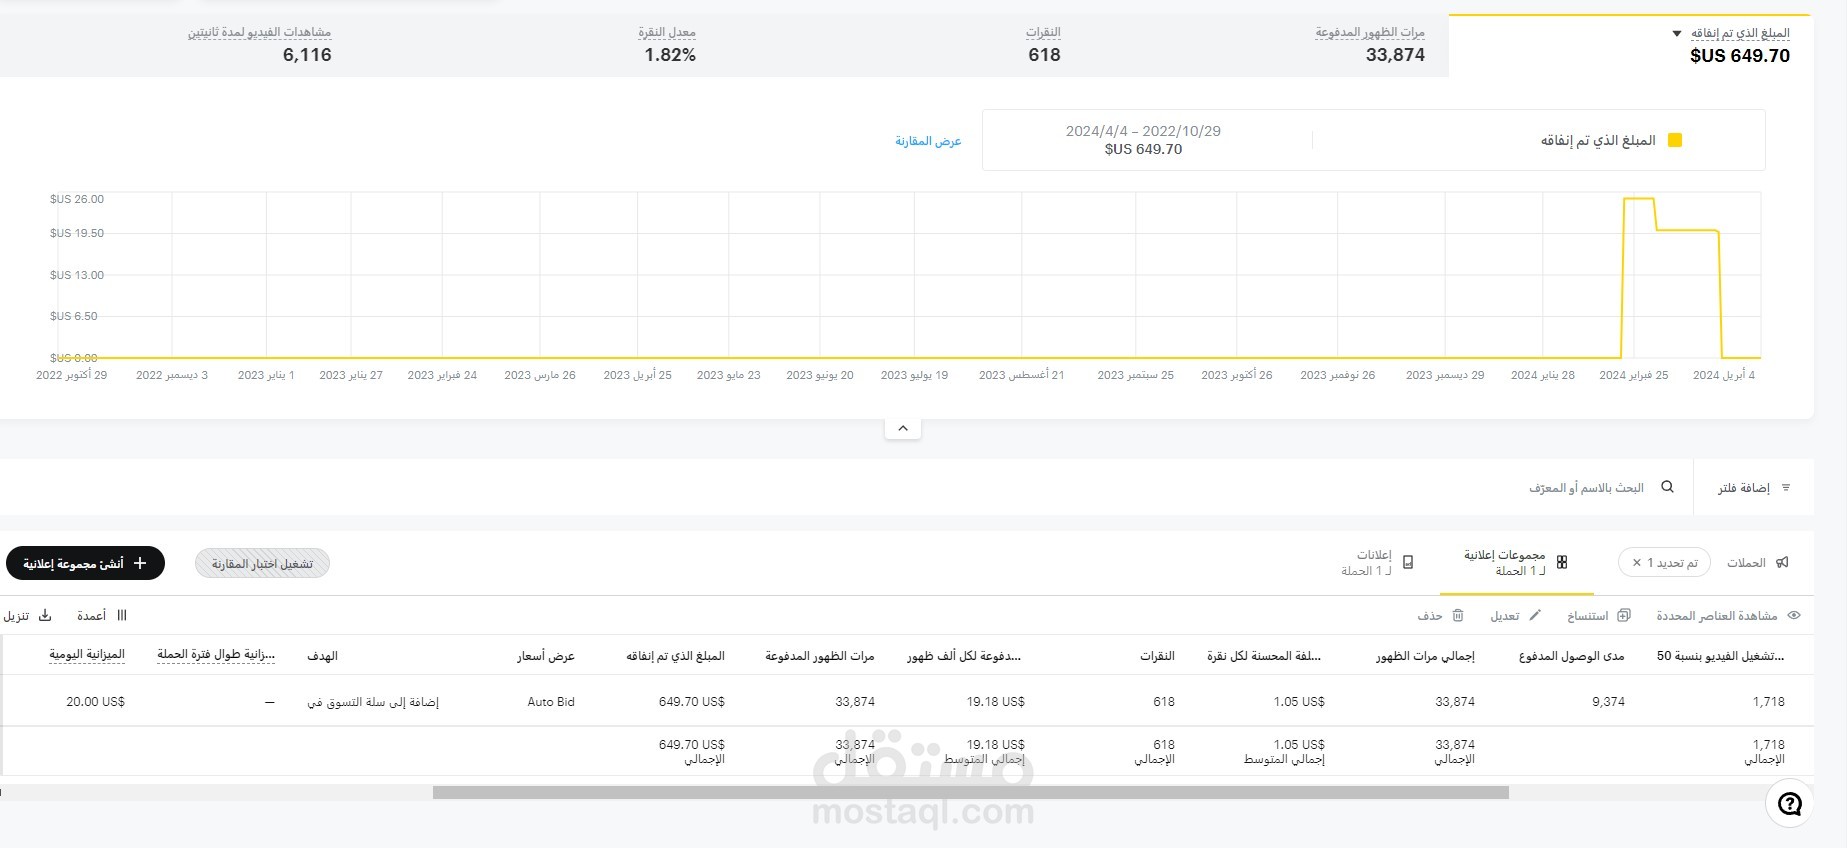Collapse the chart panel with the chevron

(903, 428)
